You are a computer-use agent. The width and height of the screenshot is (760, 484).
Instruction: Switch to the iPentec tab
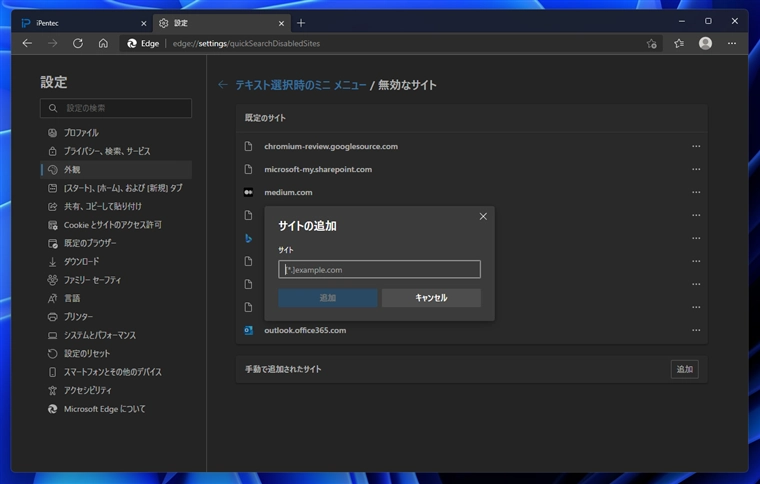tap(82, 23)
